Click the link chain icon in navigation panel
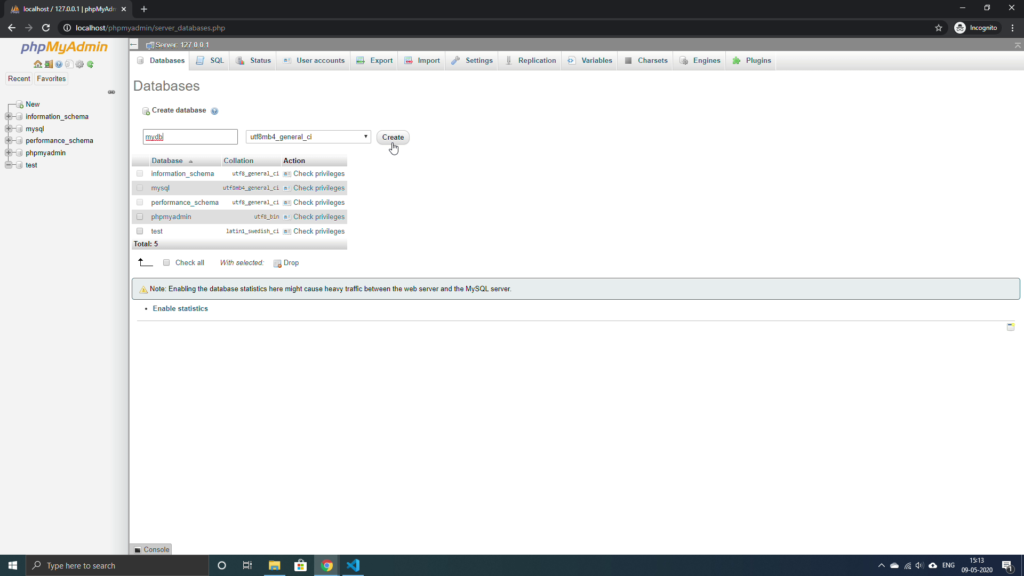This screenshot has width=1024, height=576. point(112,92)
